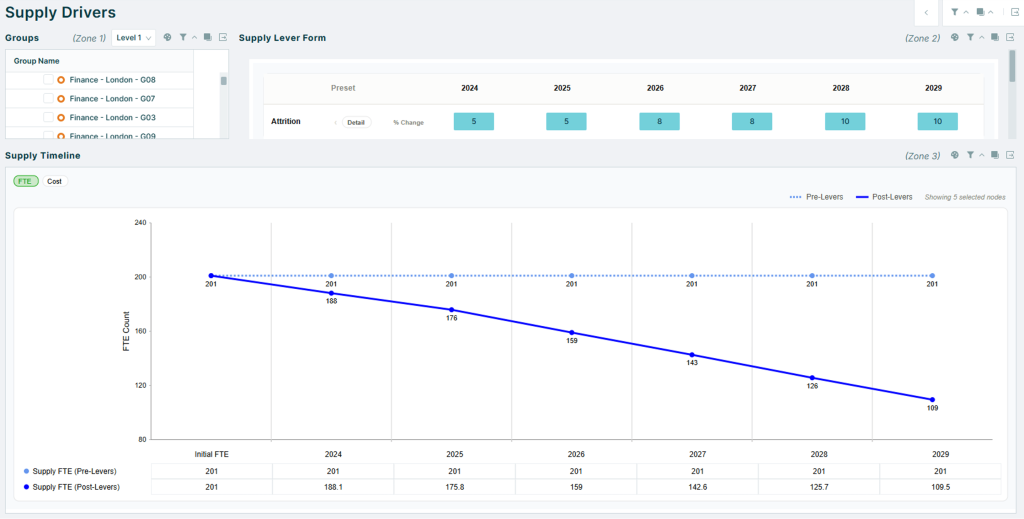Toggle Post-Levers series in chart legend
This screenshot has width=1024, height=519.
[884, 197]
